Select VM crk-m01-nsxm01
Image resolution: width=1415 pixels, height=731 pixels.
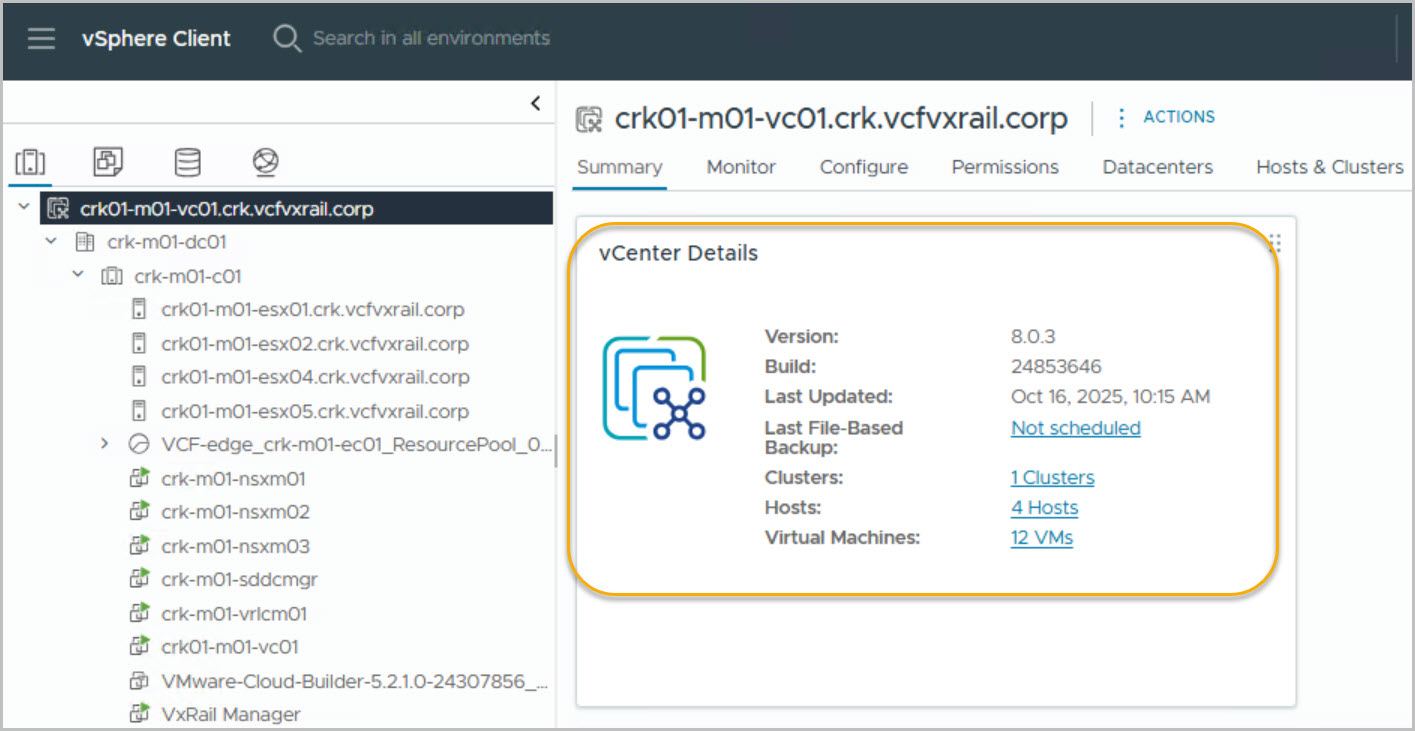coord(233,479)
